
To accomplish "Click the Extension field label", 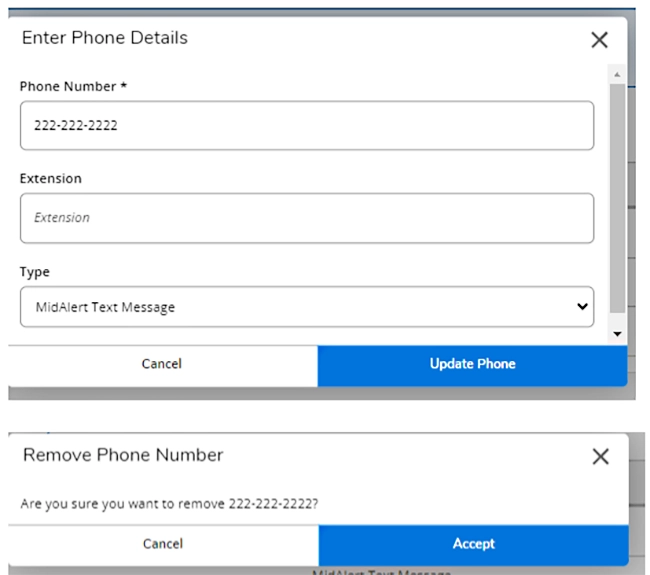I will [x=51, y=179].
